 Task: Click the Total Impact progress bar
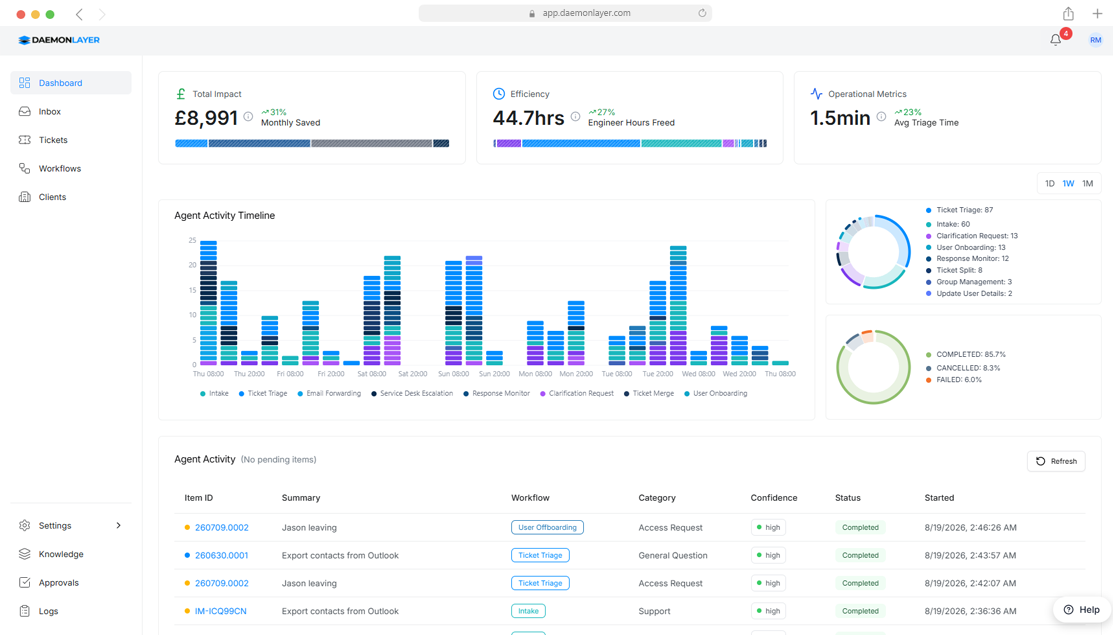coord(312,143)
